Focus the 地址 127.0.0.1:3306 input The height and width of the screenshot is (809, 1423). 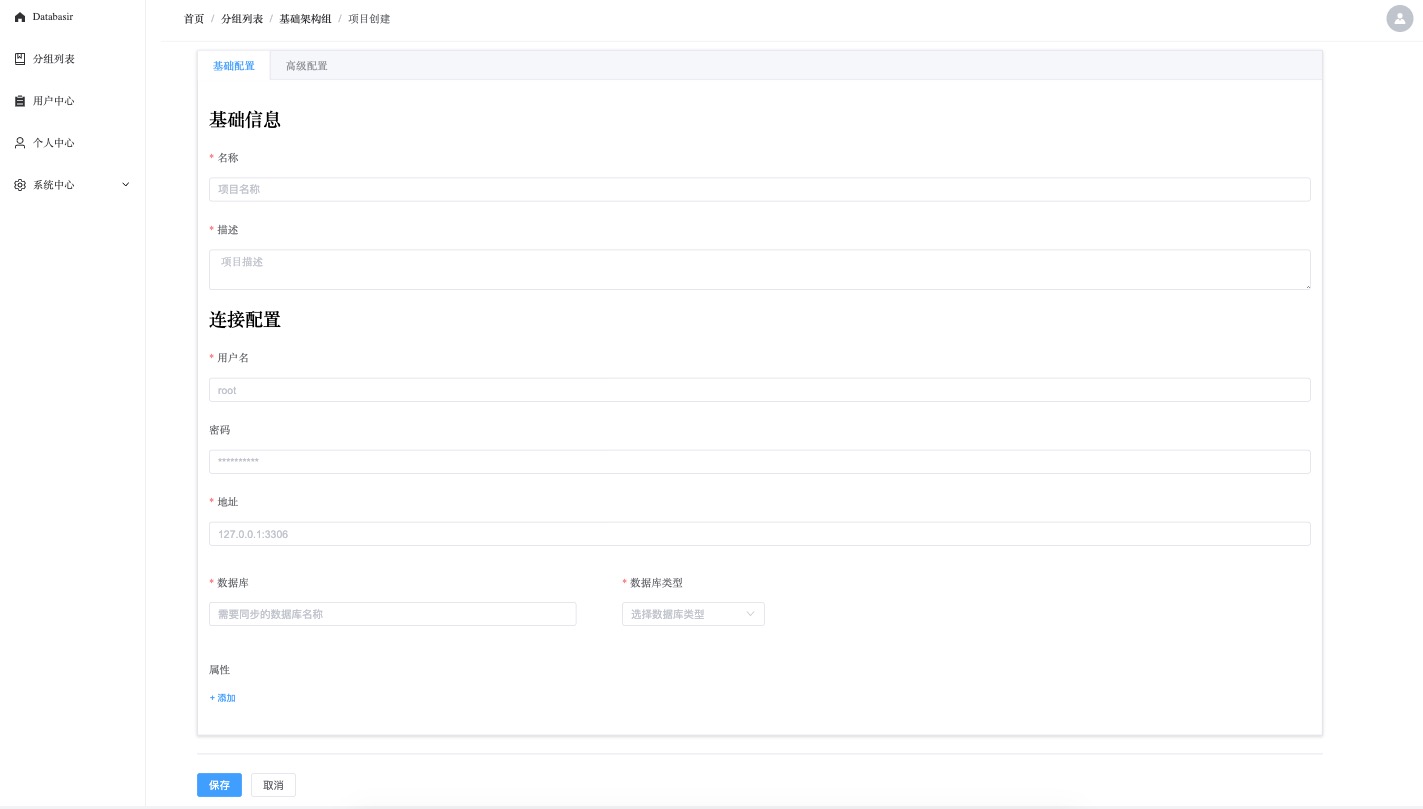[x=760, y=533]
